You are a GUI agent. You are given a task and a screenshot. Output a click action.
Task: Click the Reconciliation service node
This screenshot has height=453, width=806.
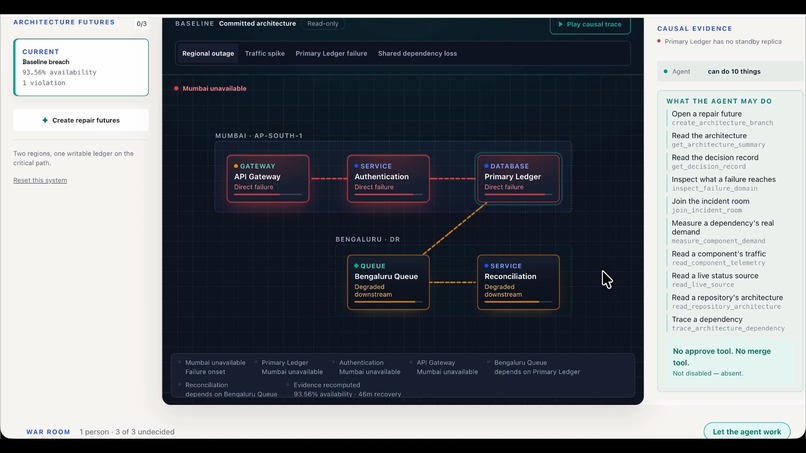click(x=518, y=282)
